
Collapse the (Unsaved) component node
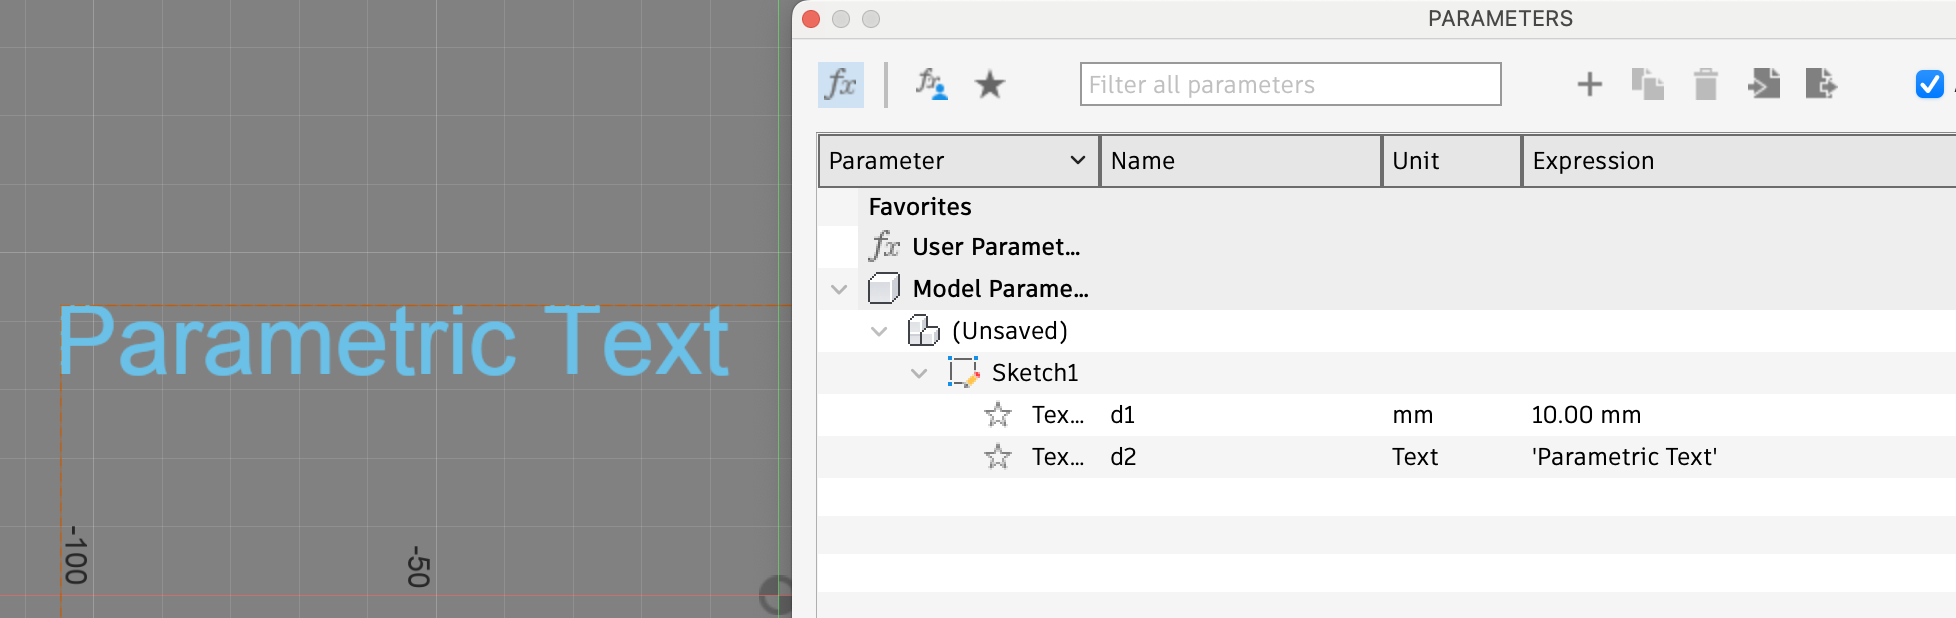coord(879,332)
